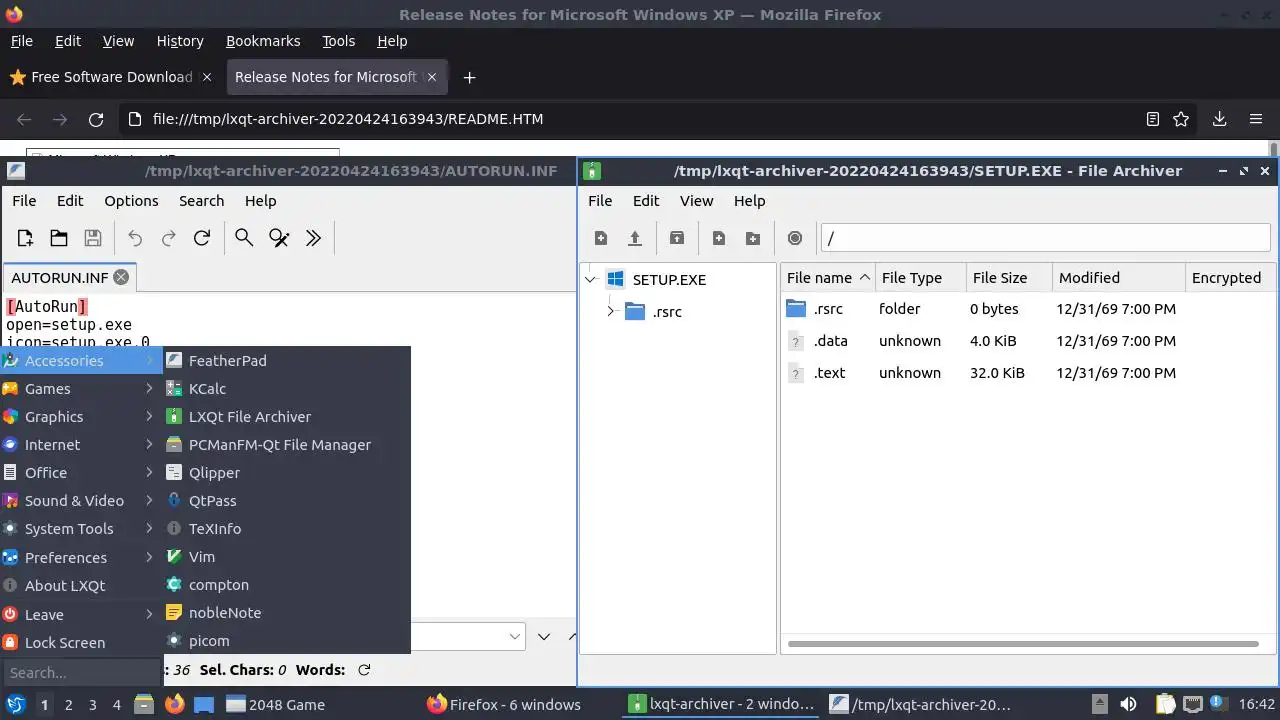
Task: Show more FeatherPad toolbar items via chevron
Action: click(x=313, y=238)
